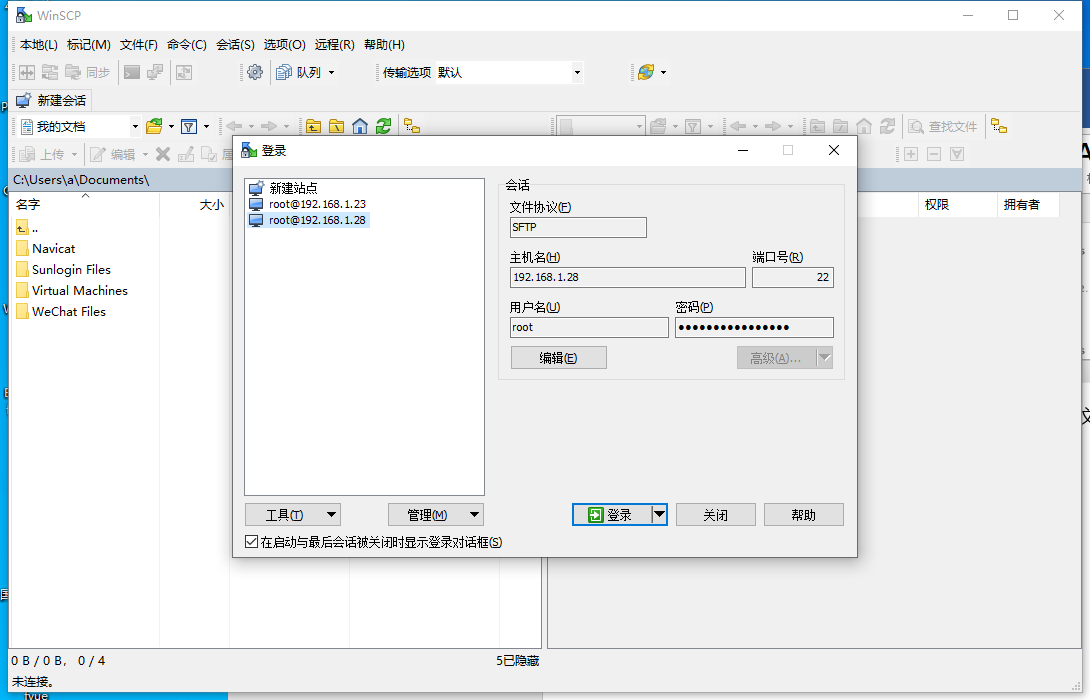
Task: Open the queue (队列) icon
Action: click(x=284, y=72)
